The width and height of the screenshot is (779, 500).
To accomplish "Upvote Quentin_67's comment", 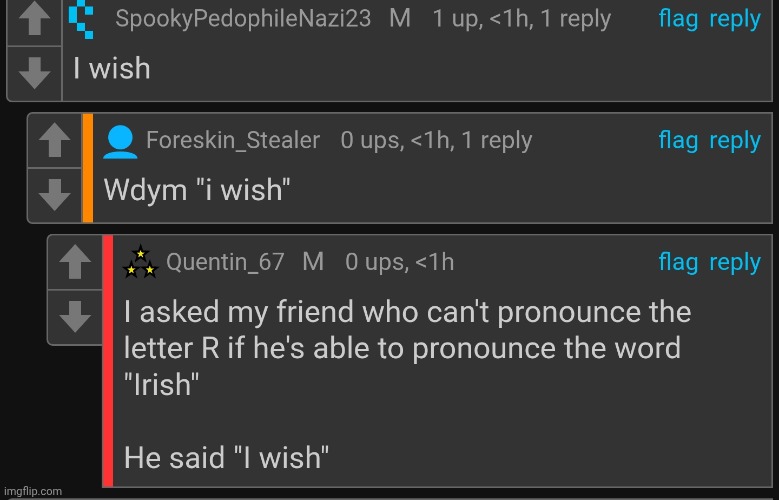I will coord(74,265).
